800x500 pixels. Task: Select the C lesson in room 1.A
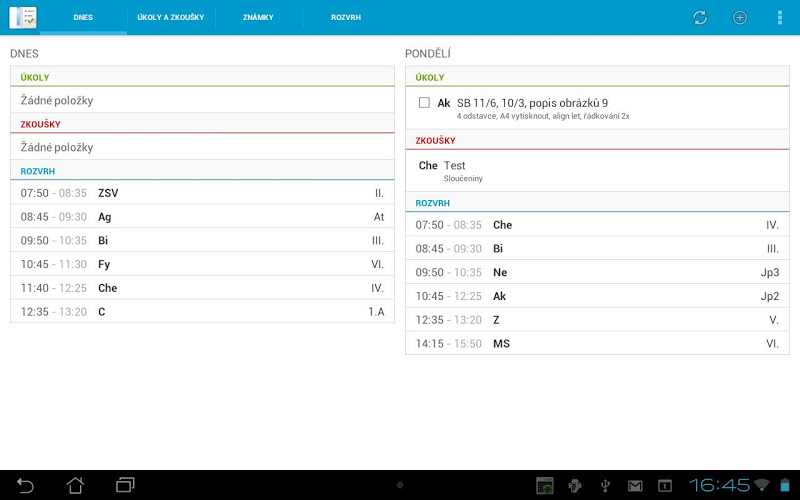click(203, 312)
